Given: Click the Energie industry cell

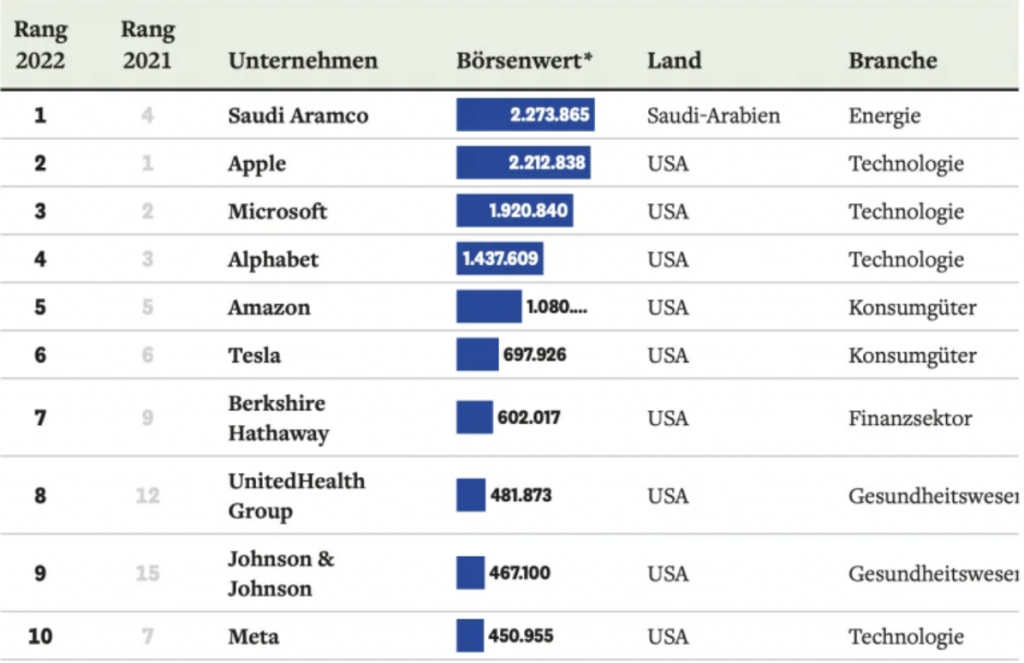Looking at the screenshot, I should pyautogui.click(x=884, y=115).
